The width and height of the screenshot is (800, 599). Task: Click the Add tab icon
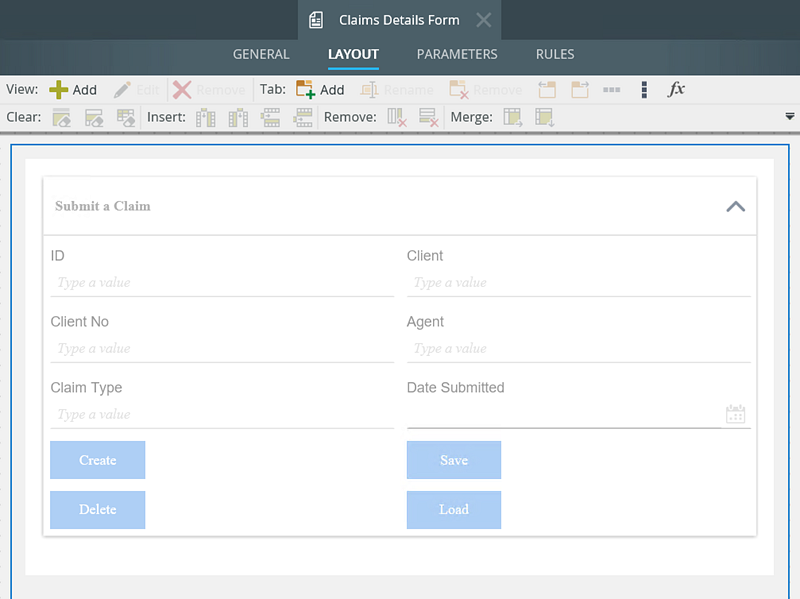click(x=305, y=90)
